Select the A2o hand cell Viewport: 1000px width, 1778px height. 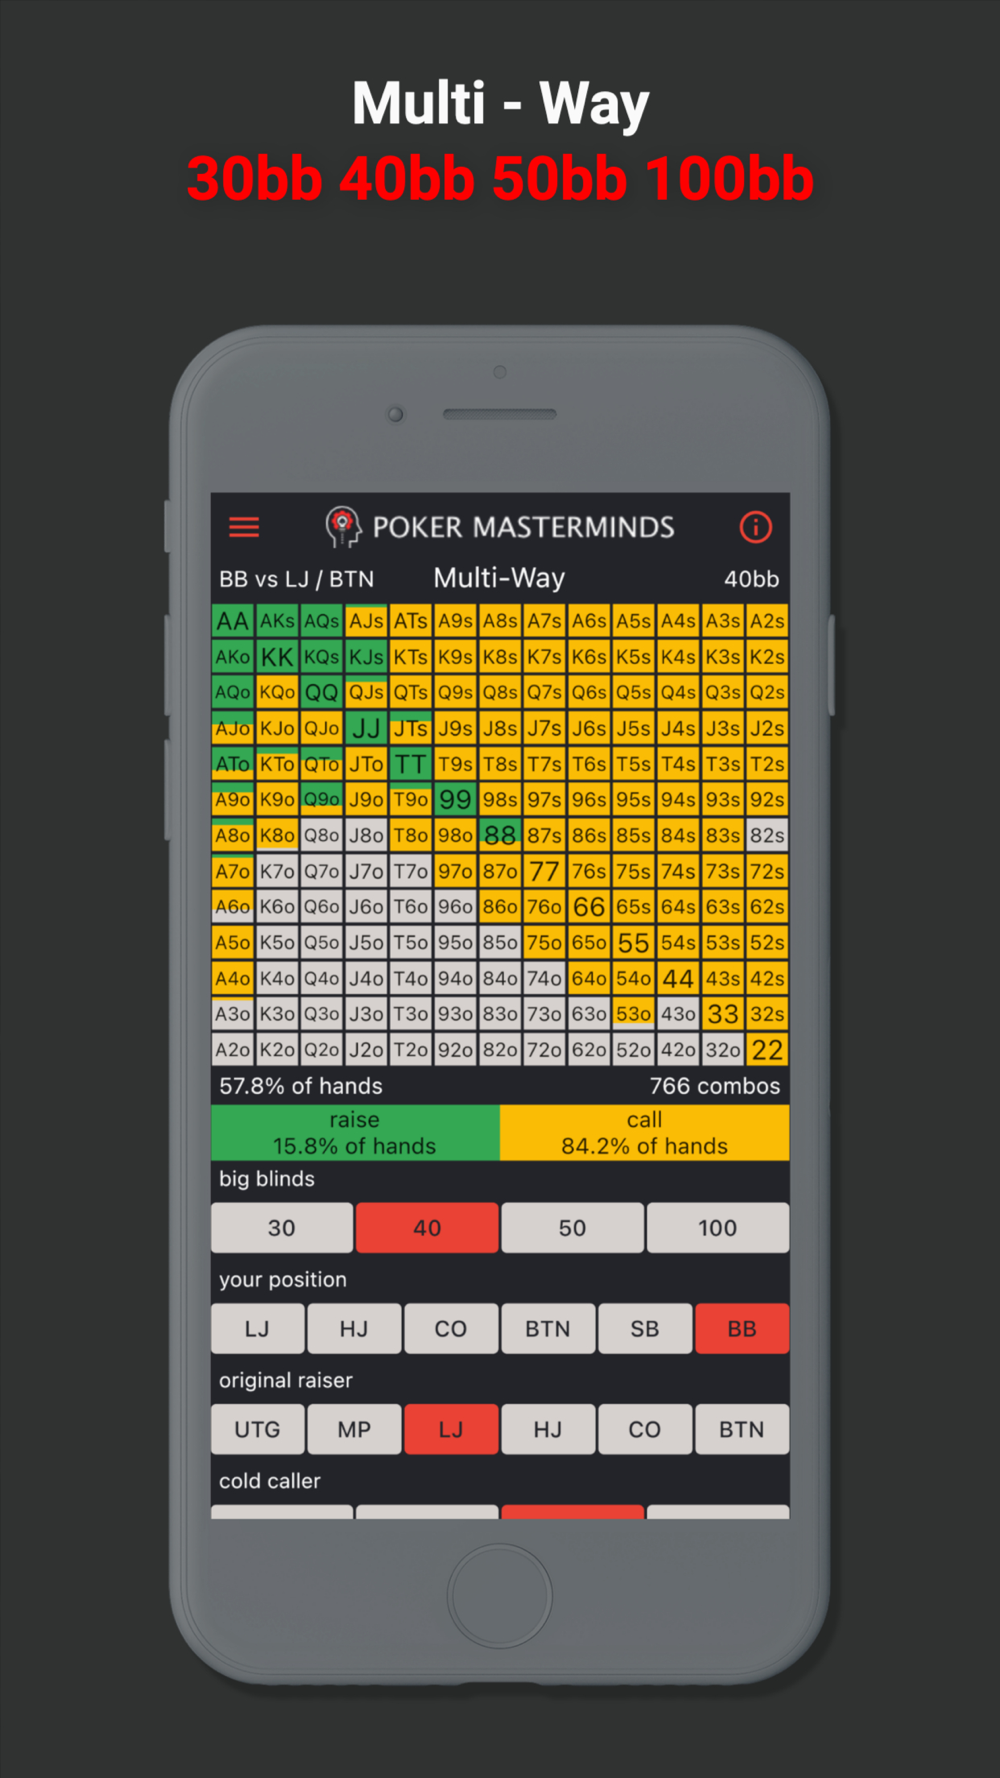tap(233, 1050)
